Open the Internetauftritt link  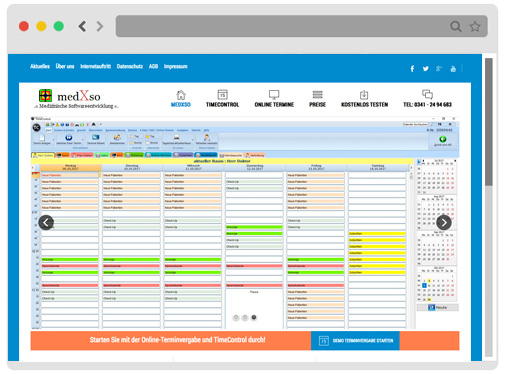click(95, 66)
